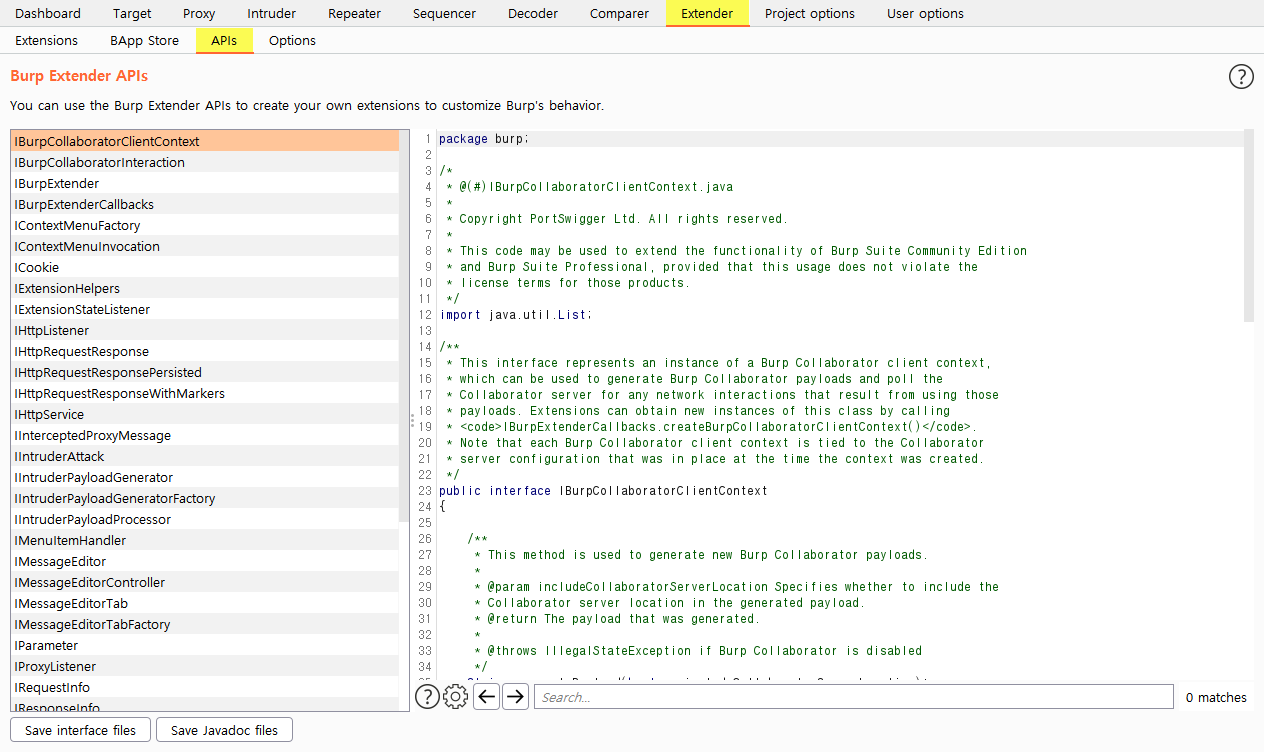1264x752 pixels.
Task: Click the interface list vertical scrollbar
Action: [x=404, y=326]
